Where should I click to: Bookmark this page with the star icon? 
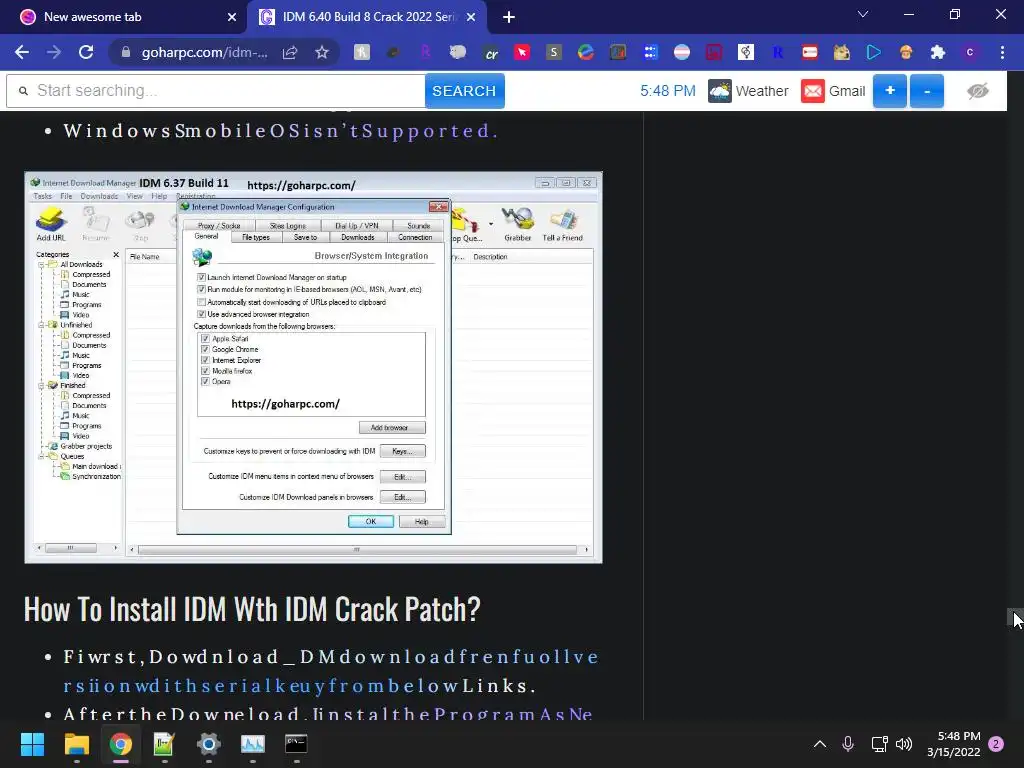(321, 52)
